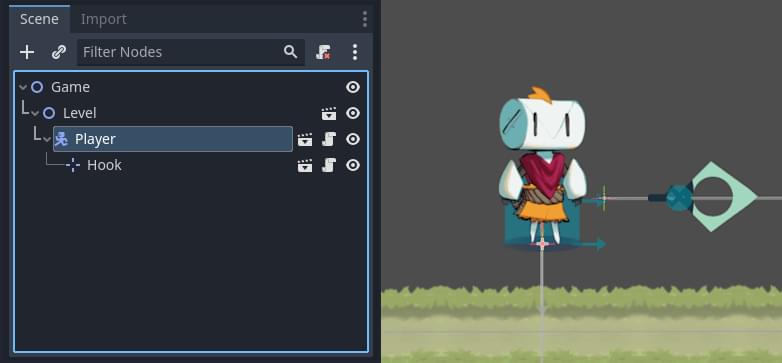Open the Level scene in editor icon
Viewport: 782px width, 363px height.
(329, 114)
